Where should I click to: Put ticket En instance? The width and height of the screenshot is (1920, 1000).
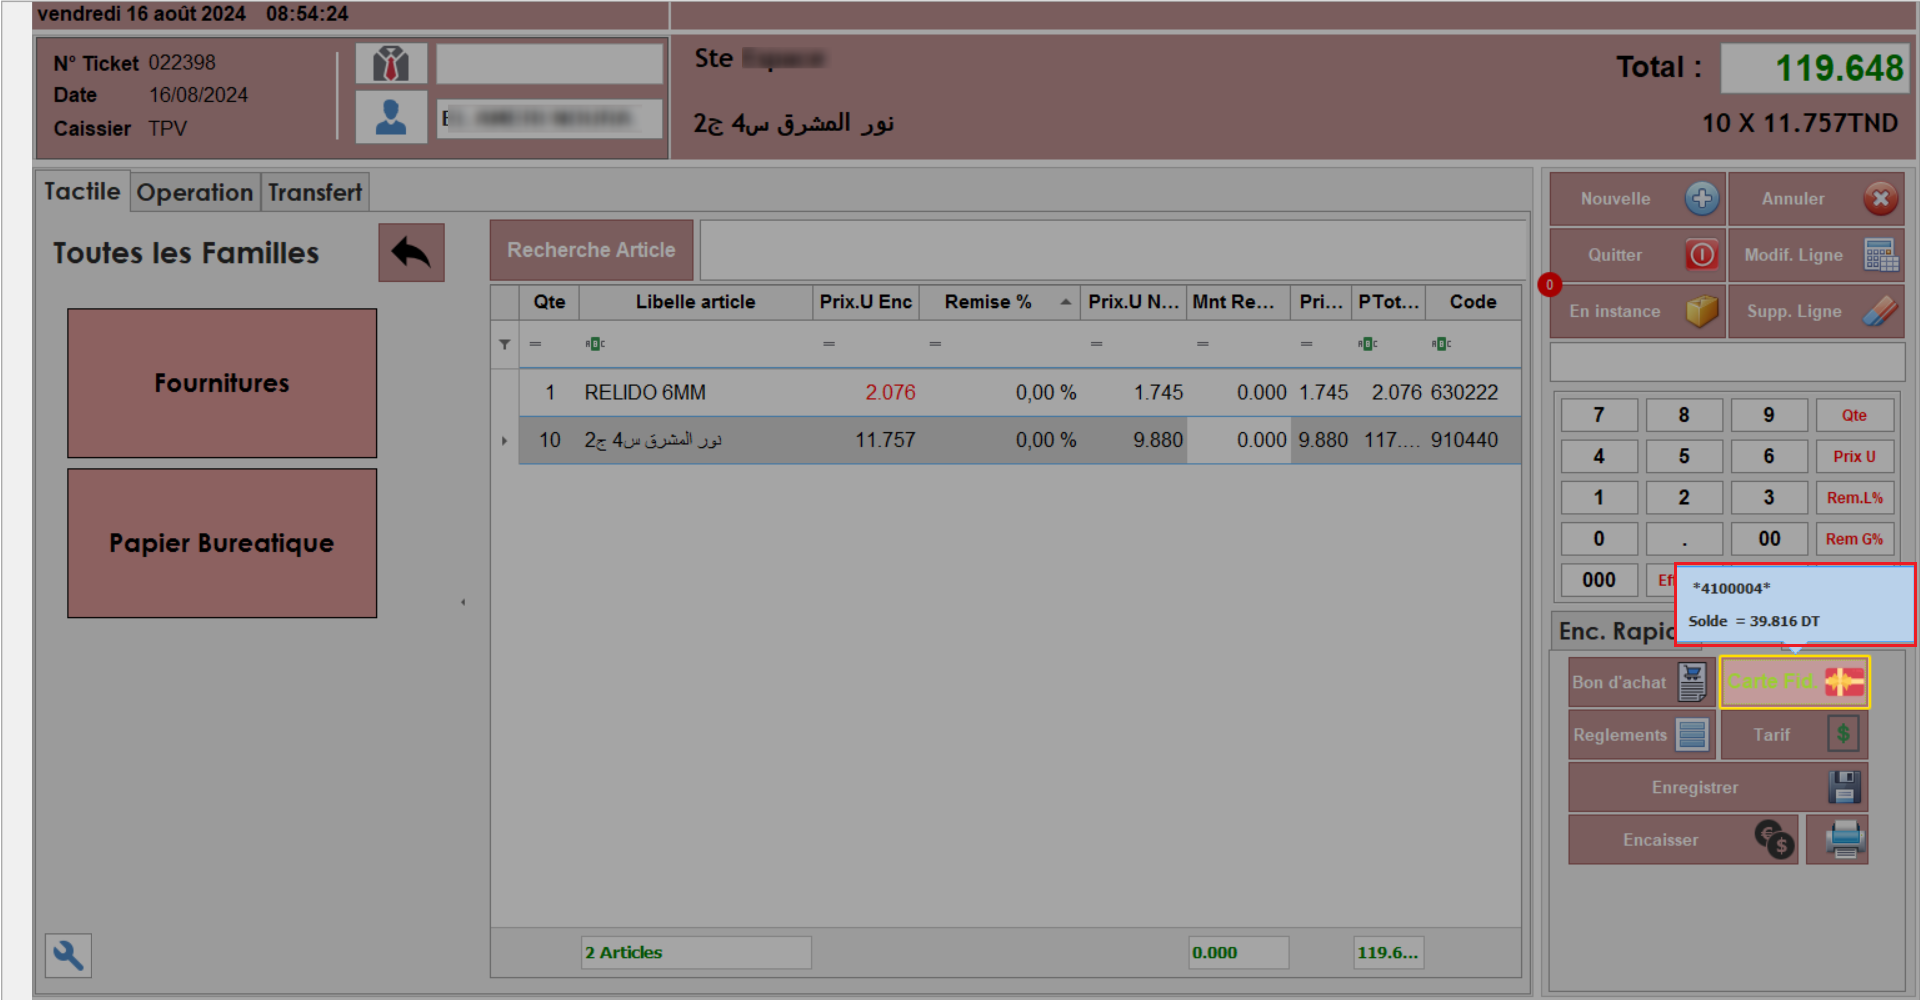pyautogui.click(x=1637, y=311)
